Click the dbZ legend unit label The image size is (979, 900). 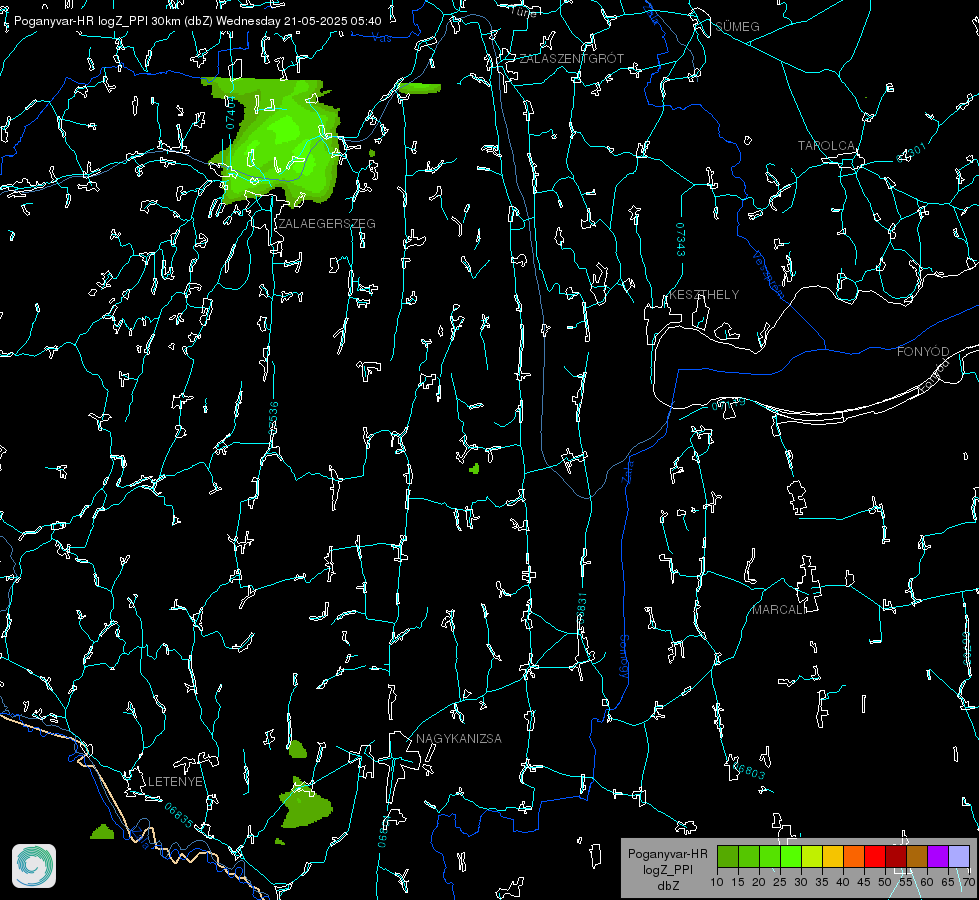coord(667,886)
